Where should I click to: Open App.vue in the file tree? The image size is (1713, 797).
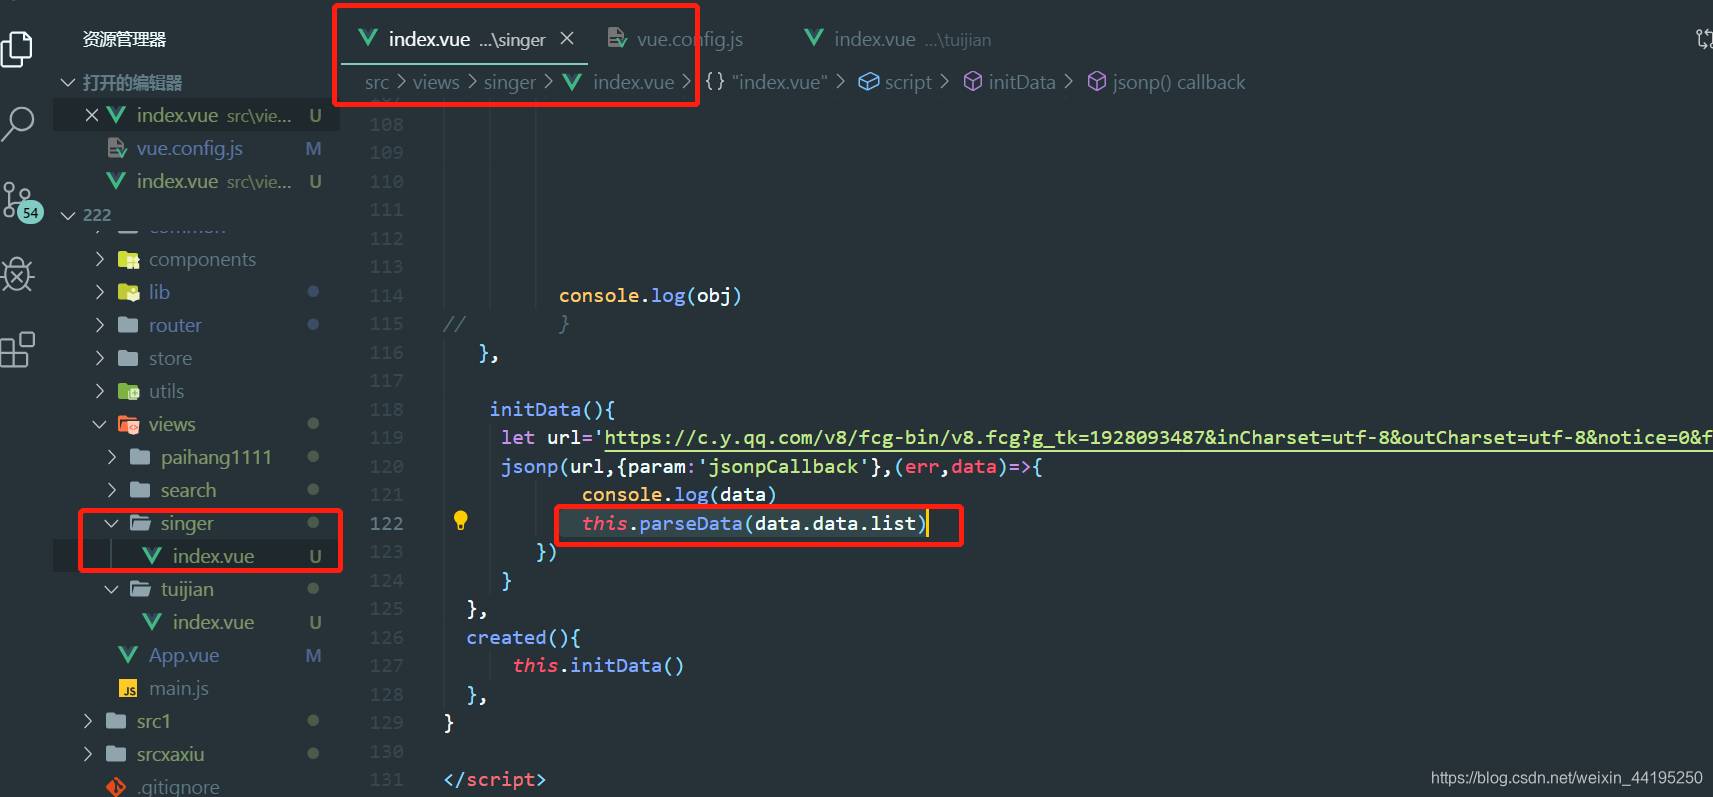184,655
